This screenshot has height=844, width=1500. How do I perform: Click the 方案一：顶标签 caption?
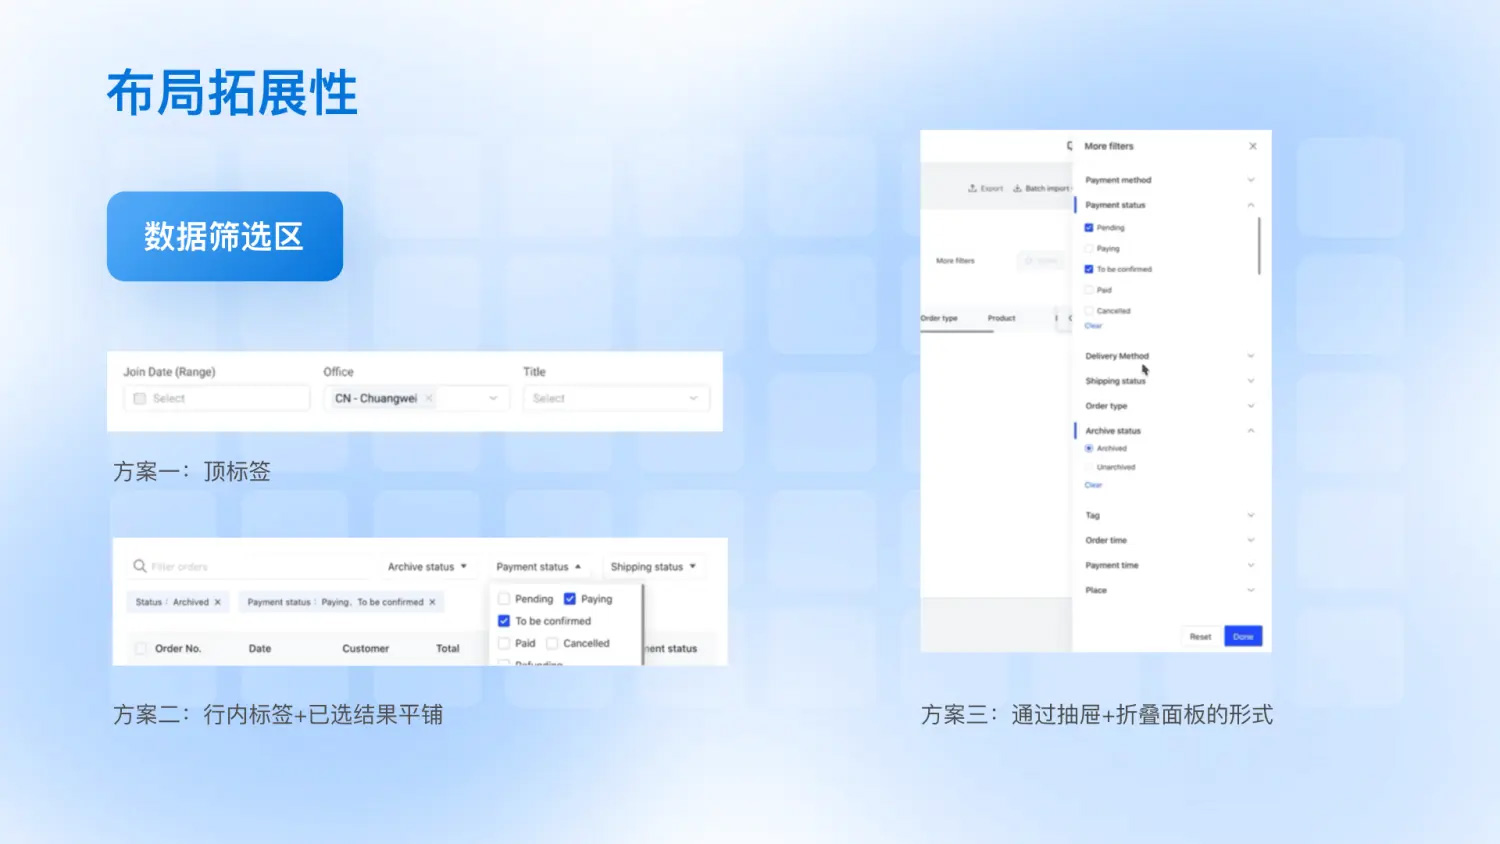tap(192, 471)
